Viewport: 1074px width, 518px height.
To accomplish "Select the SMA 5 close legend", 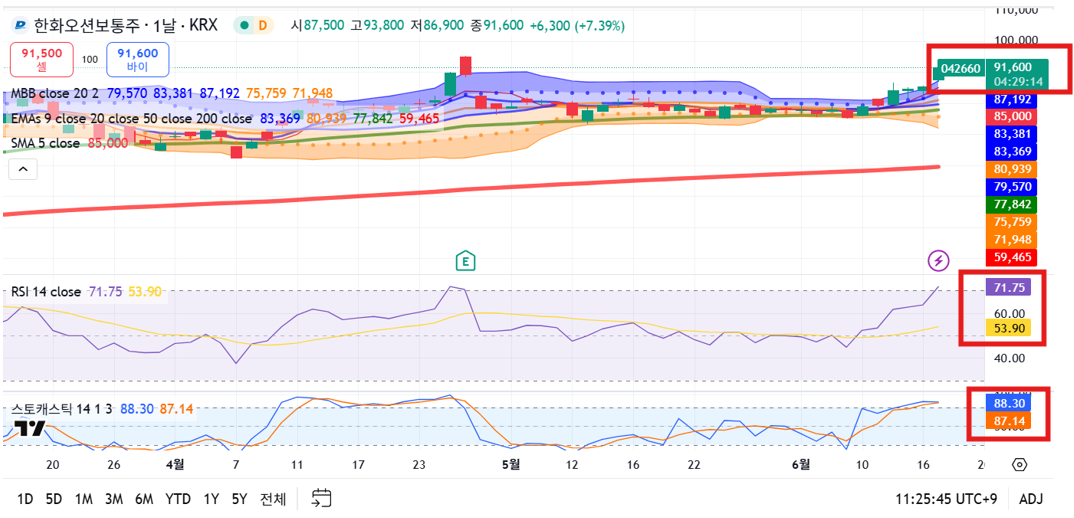I will click(45, 143).
